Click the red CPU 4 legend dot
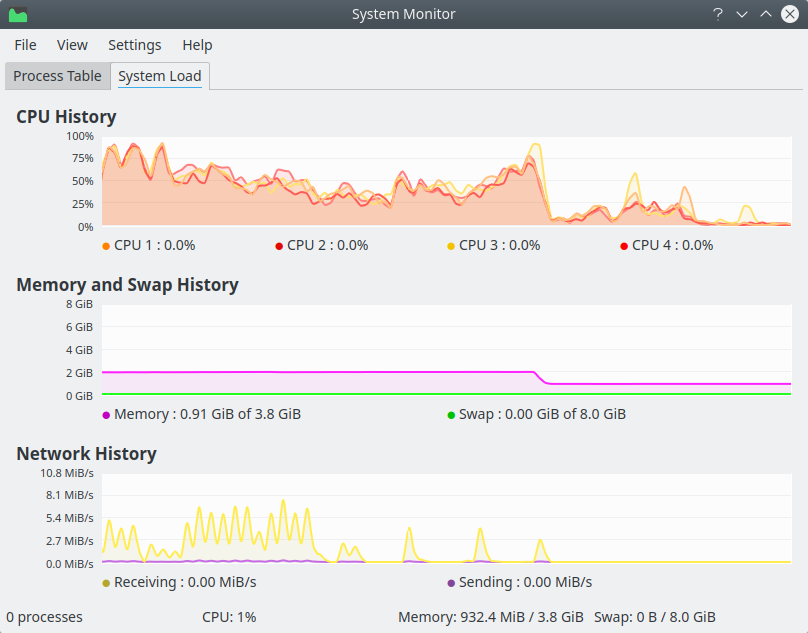Screen dimensions: 808x633 point(624,246)
